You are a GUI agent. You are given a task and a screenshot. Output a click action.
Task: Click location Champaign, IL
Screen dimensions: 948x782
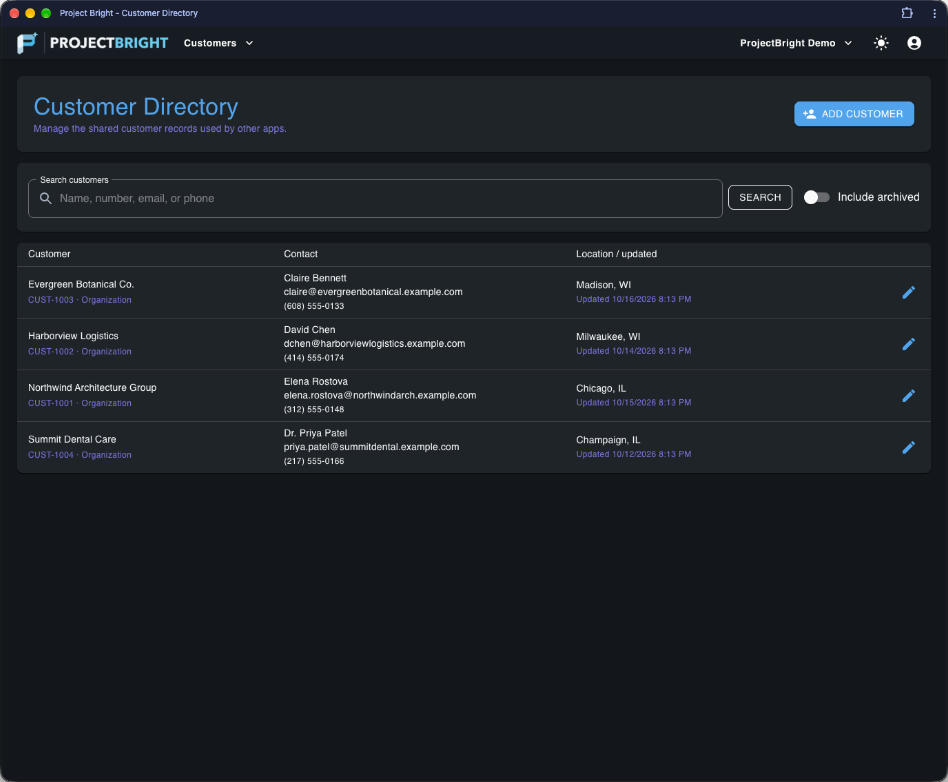[608, 440]
